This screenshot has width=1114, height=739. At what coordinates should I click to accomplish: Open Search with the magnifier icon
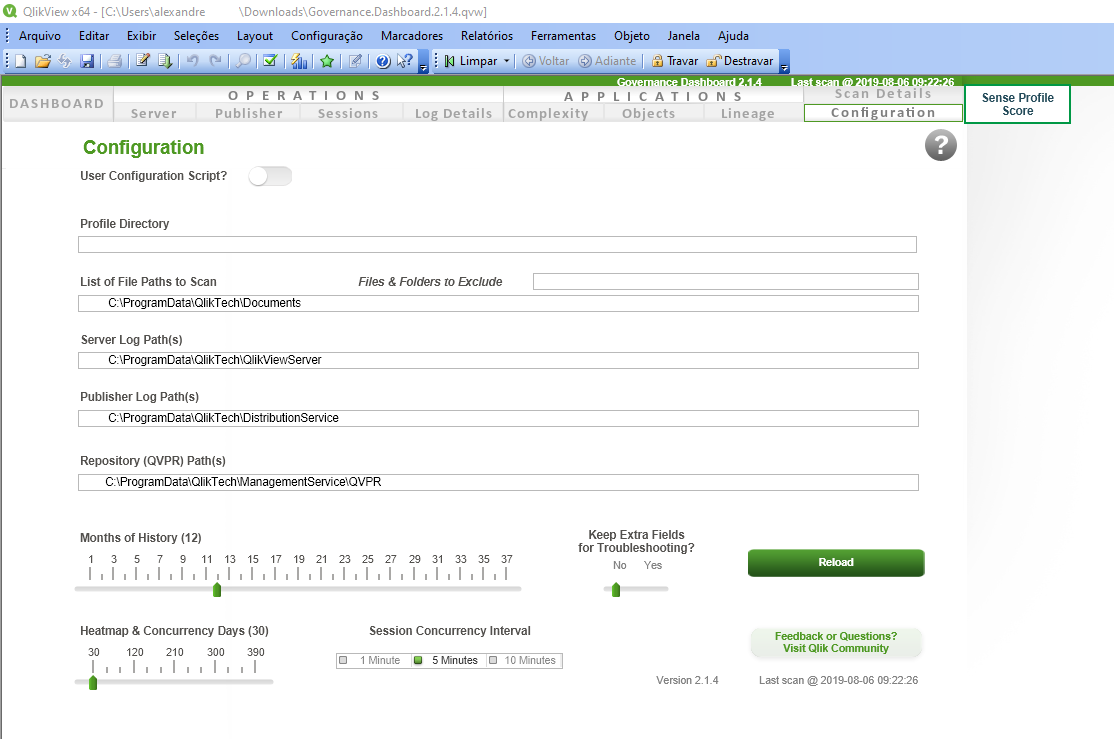click(243, 61)
